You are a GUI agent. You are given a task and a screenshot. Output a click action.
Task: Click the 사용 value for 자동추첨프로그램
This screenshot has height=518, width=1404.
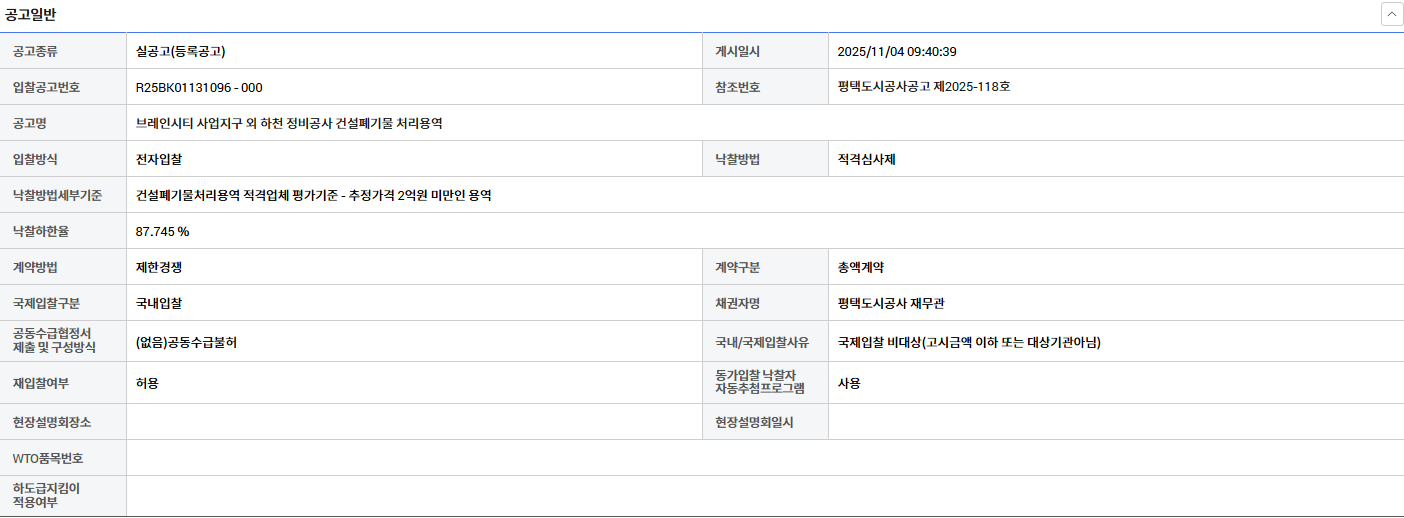849,384
